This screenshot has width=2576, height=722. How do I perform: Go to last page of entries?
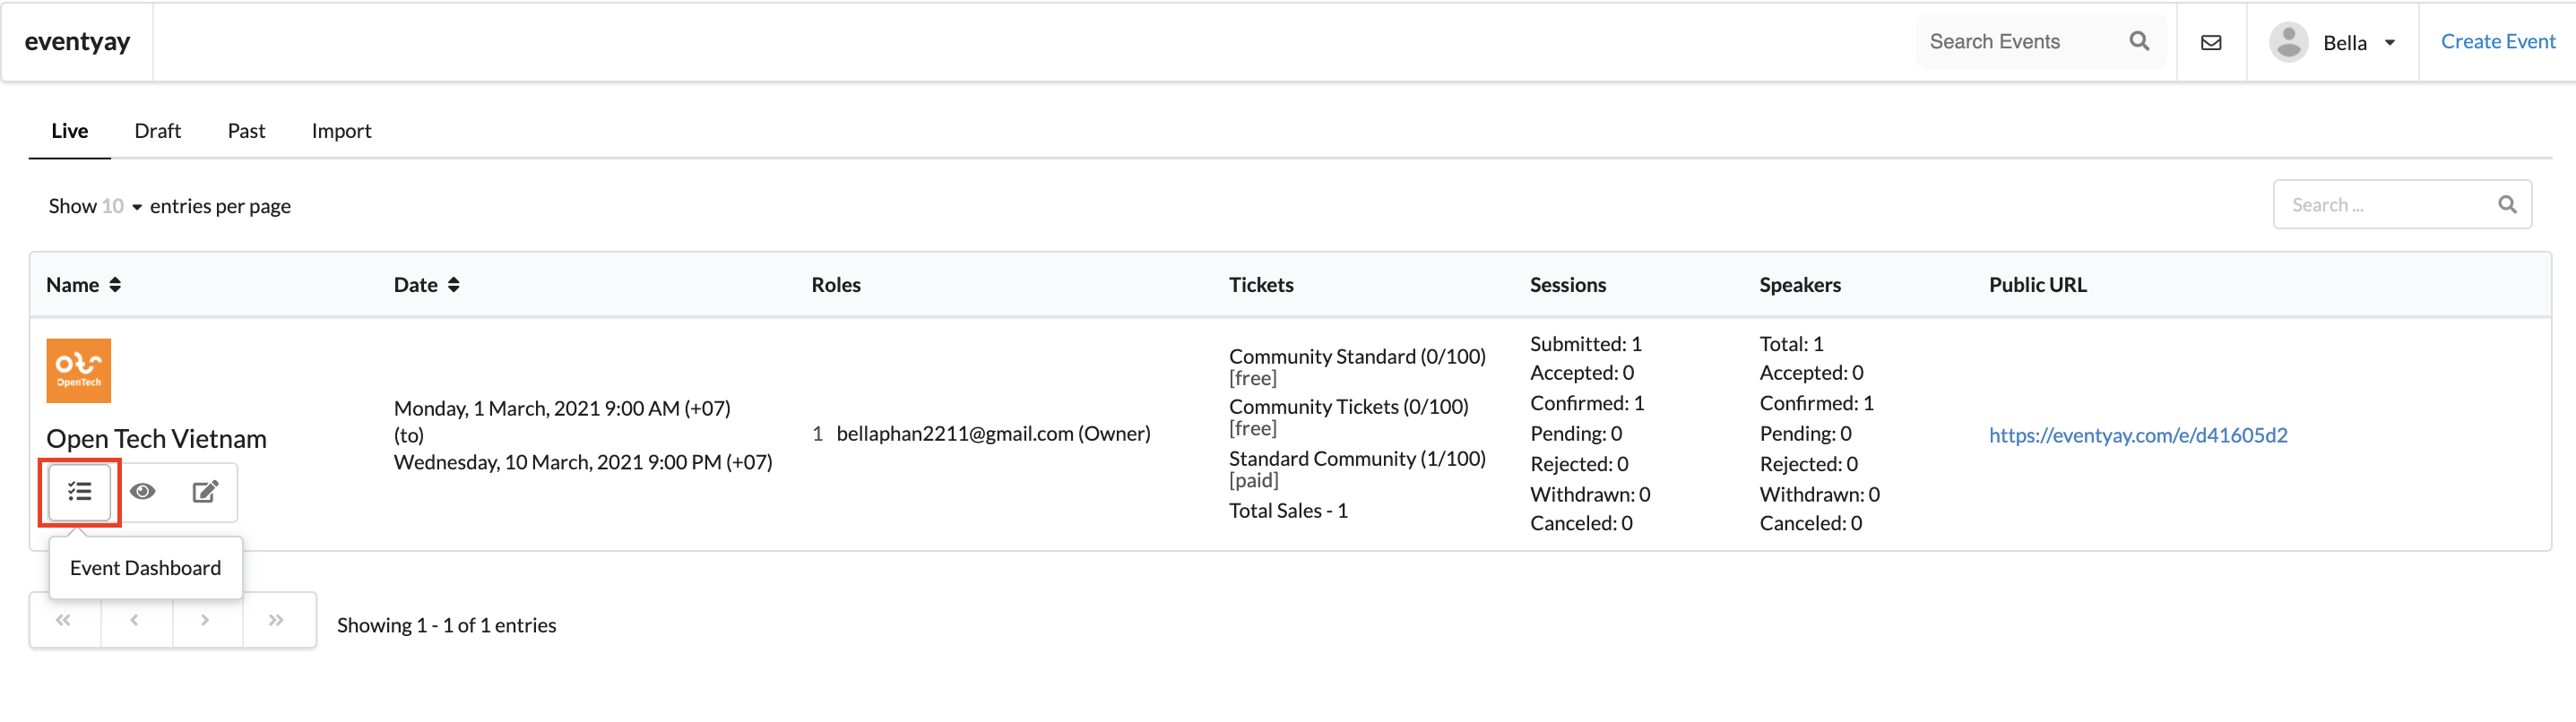pyautogui.click(x=277, y=620)
